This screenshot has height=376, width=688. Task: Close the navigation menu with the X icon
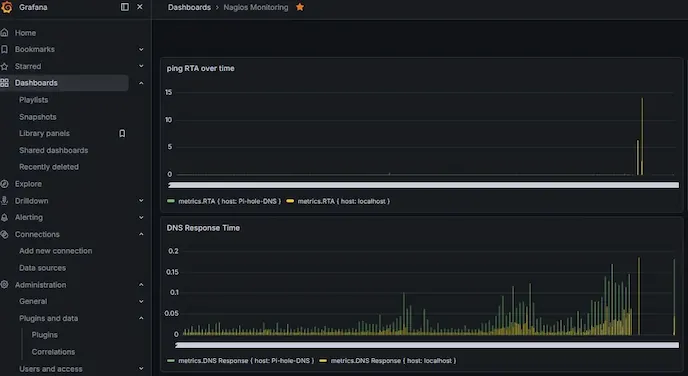[140, 7]
